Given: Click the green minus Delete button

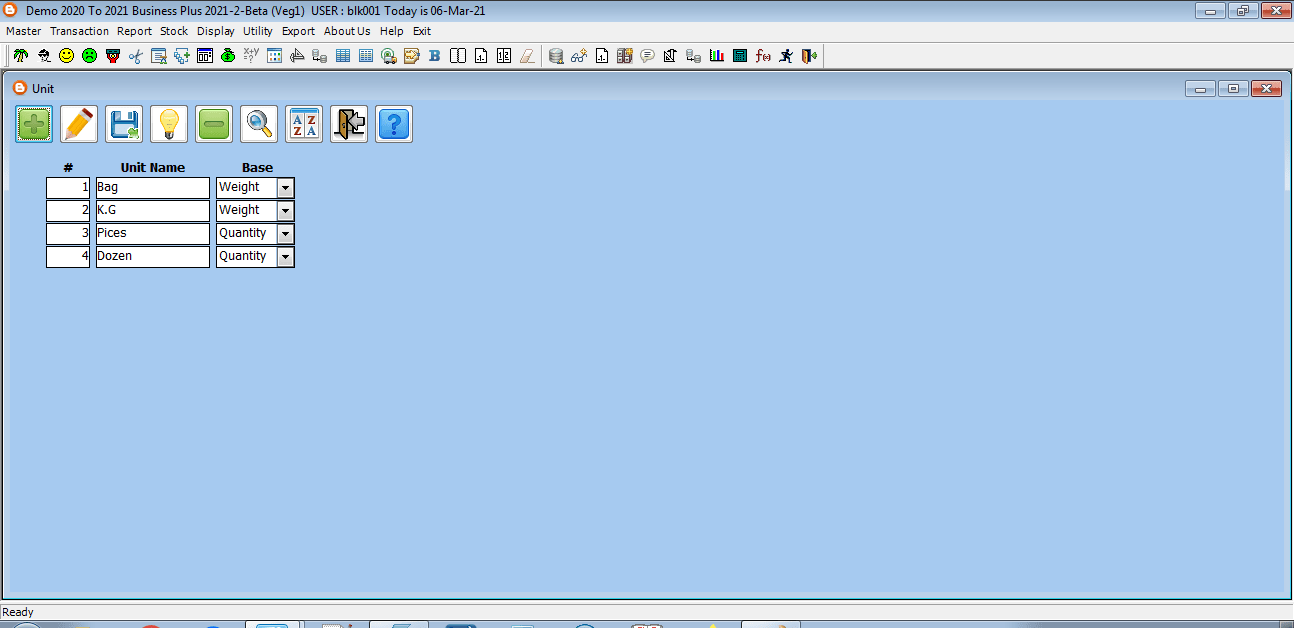Looking at the screenshot, I should [x=214, y=125].
